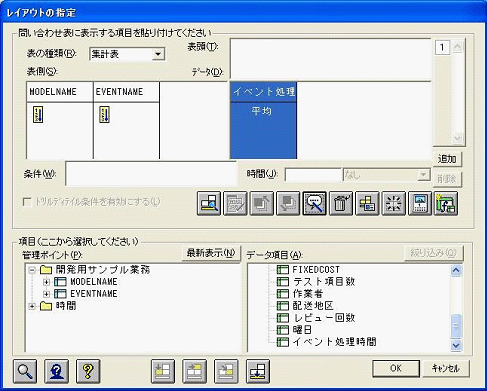This screenshot has width=487, height=391.
Task: Click the 時間 text input field
Action: (x=313, y=175)
